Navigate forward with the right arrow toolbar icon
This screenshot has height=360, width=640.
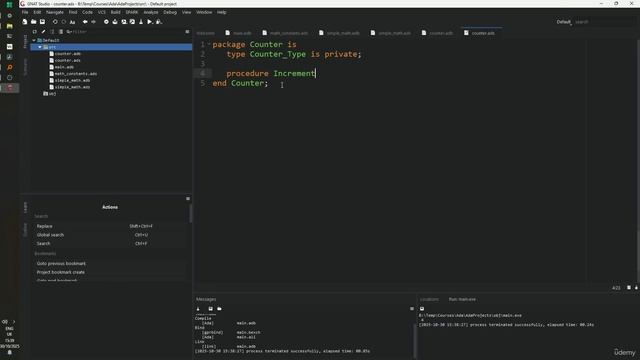coord(93,22)
